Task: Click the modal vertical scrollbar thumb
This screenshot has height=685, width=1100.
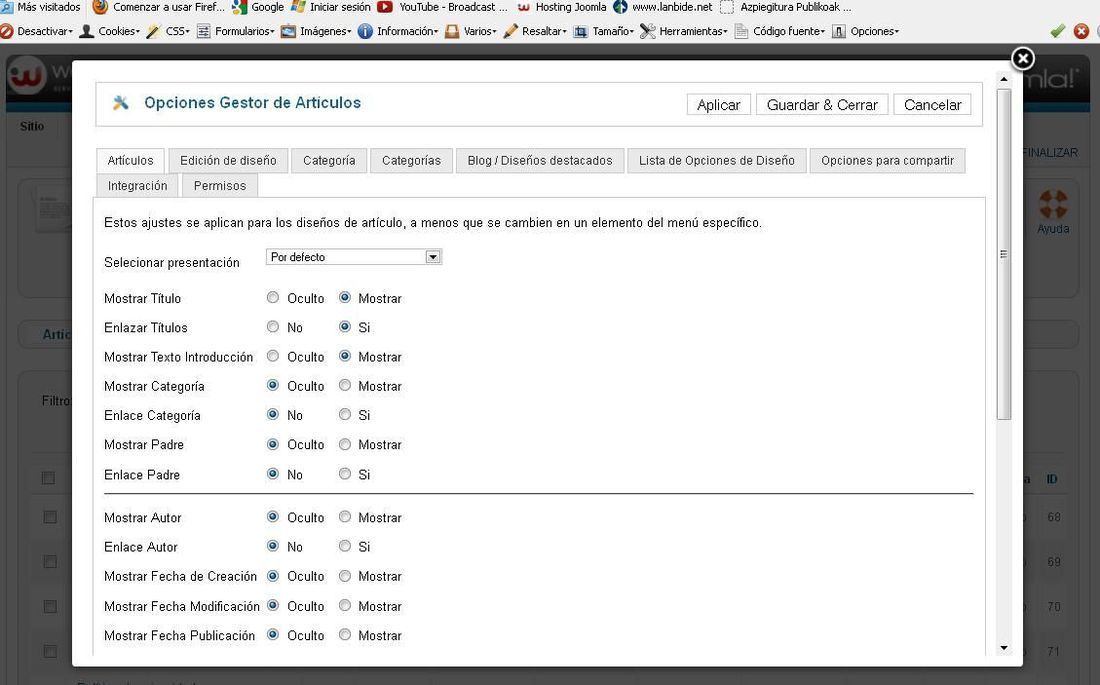Action: (x=1004, y=254)
